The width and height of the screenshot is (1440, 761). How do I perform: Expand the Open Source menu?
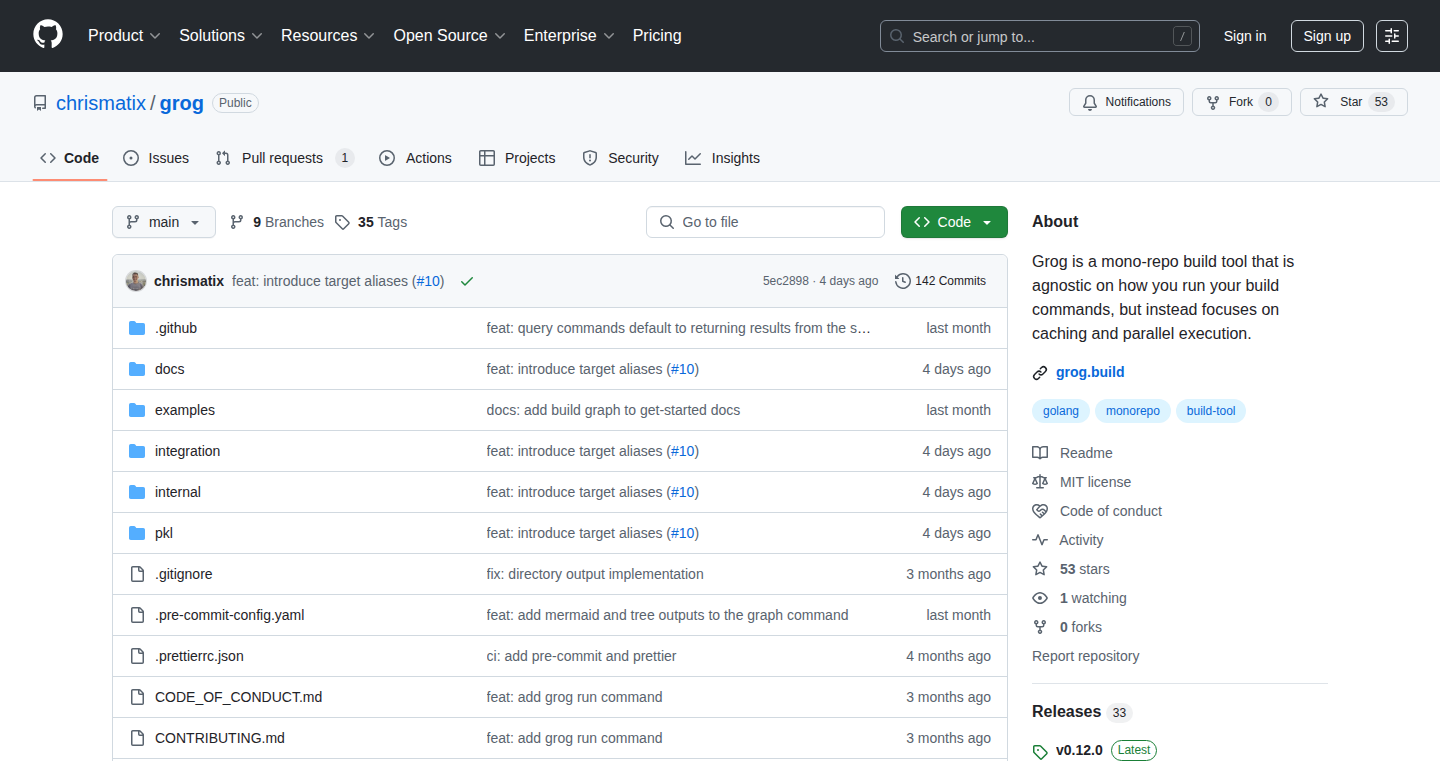tap(449, 35)
